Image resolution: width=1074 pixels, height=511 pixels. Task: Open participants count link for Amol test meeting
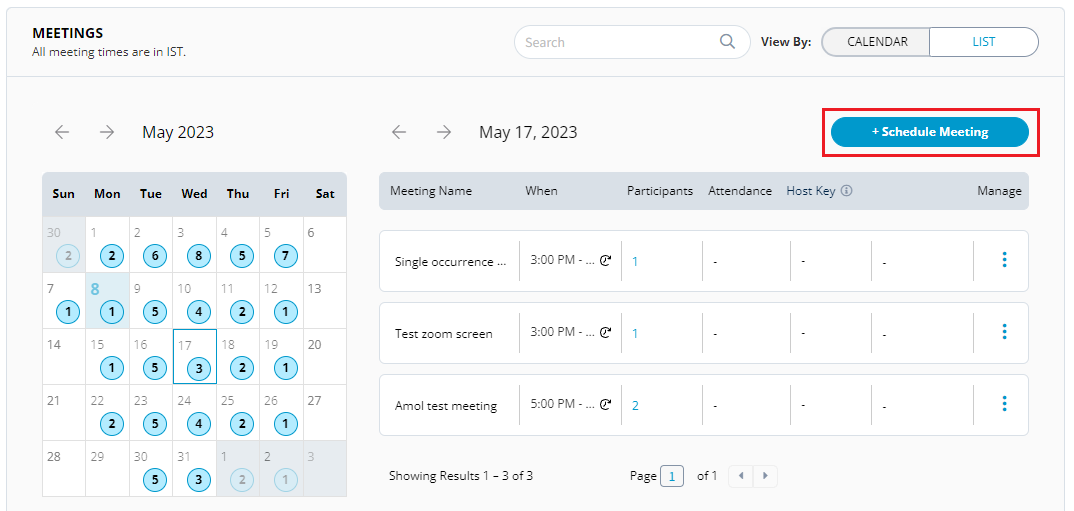[635, 405]
